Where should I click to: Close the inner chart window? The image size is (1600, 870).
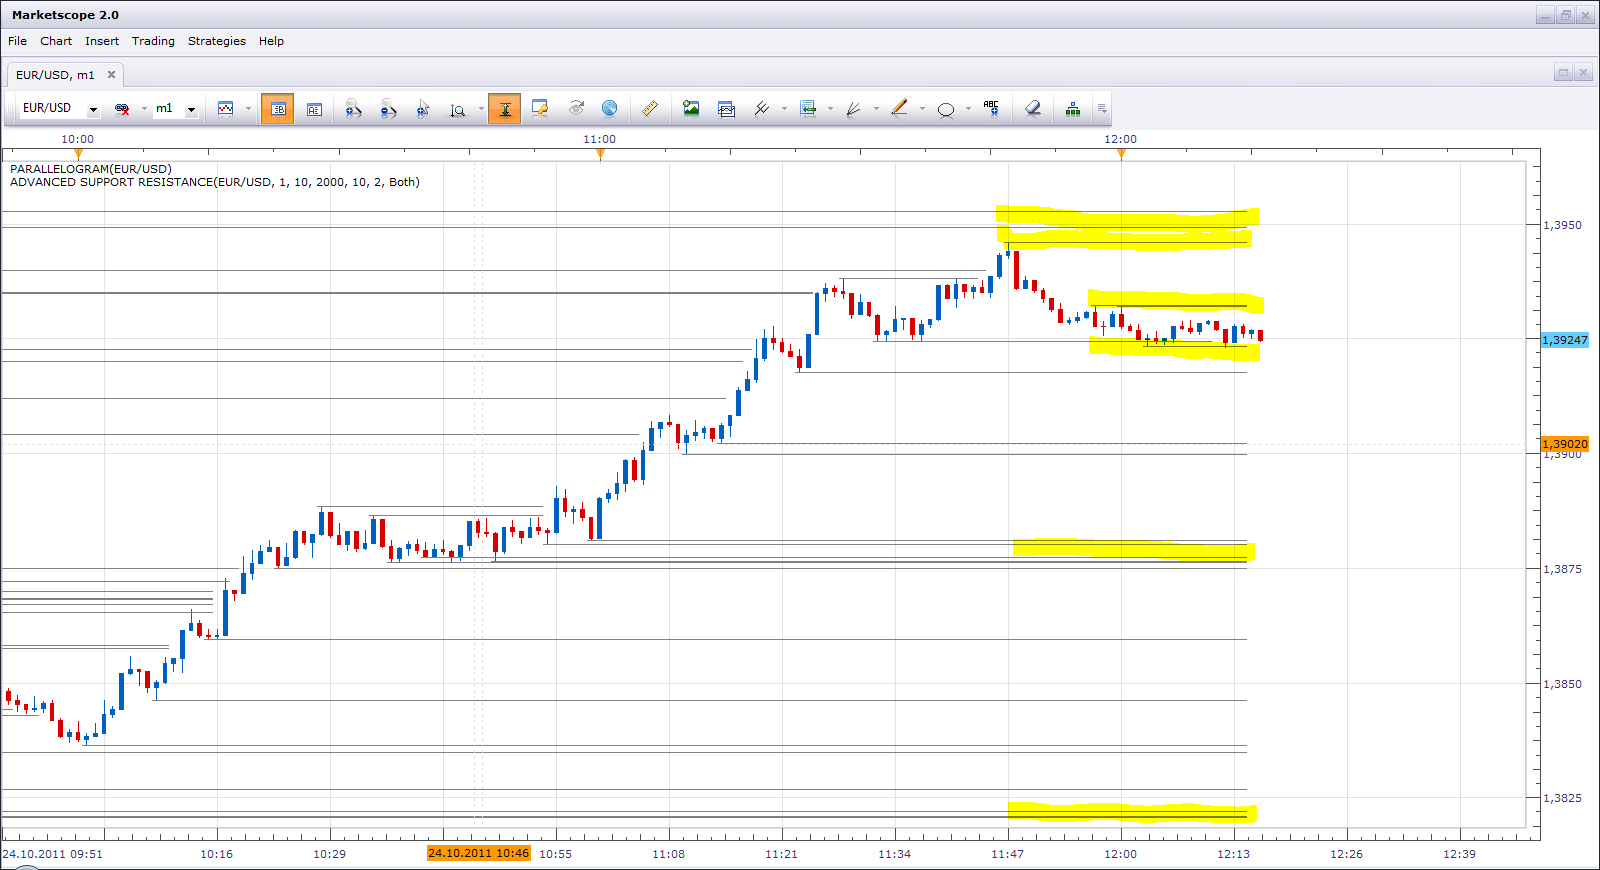(x=1582, y=73)
